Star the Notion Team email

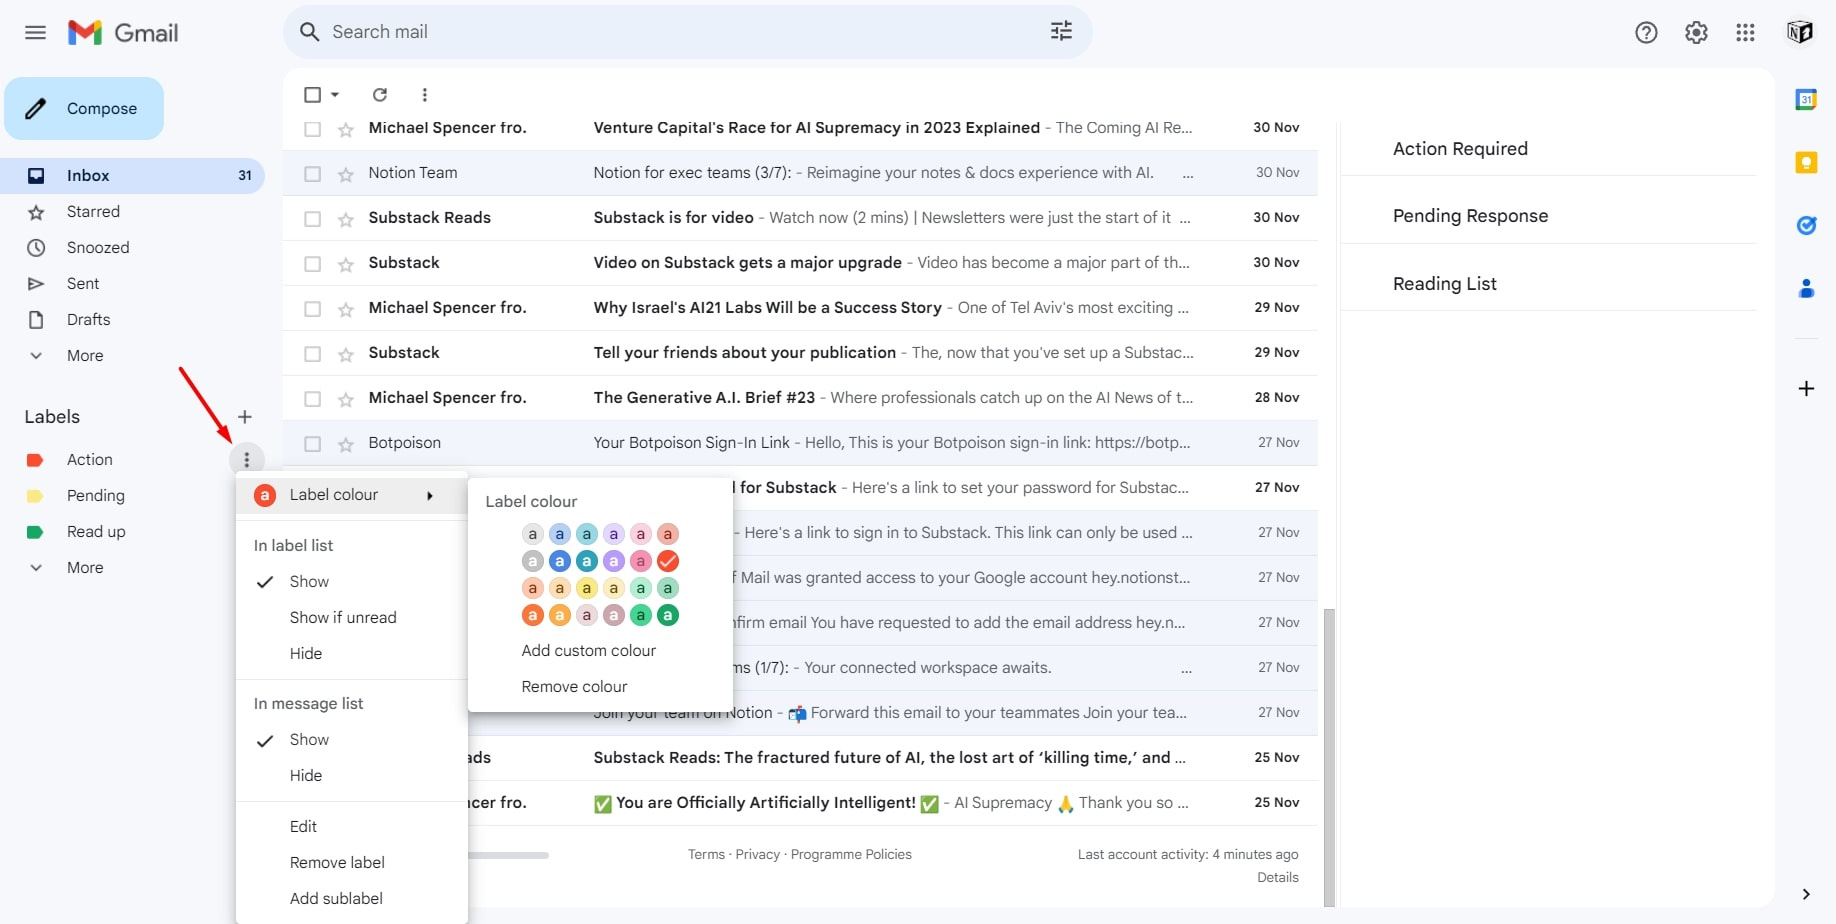coord(346,174)
